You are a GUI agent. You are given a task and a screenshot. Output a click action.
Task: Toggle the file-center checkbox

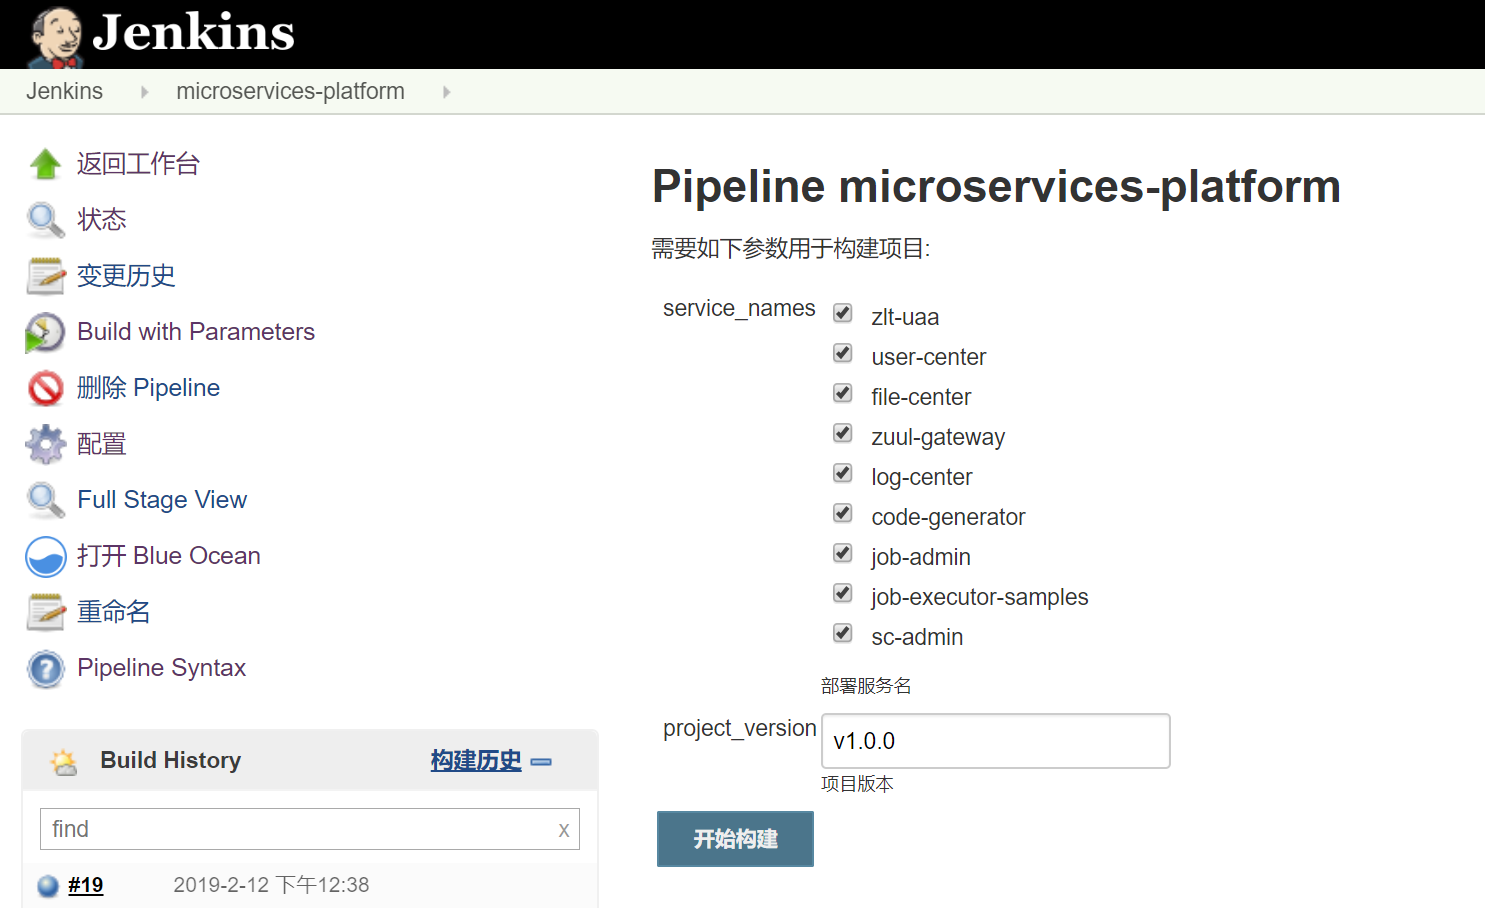point(843,393)
